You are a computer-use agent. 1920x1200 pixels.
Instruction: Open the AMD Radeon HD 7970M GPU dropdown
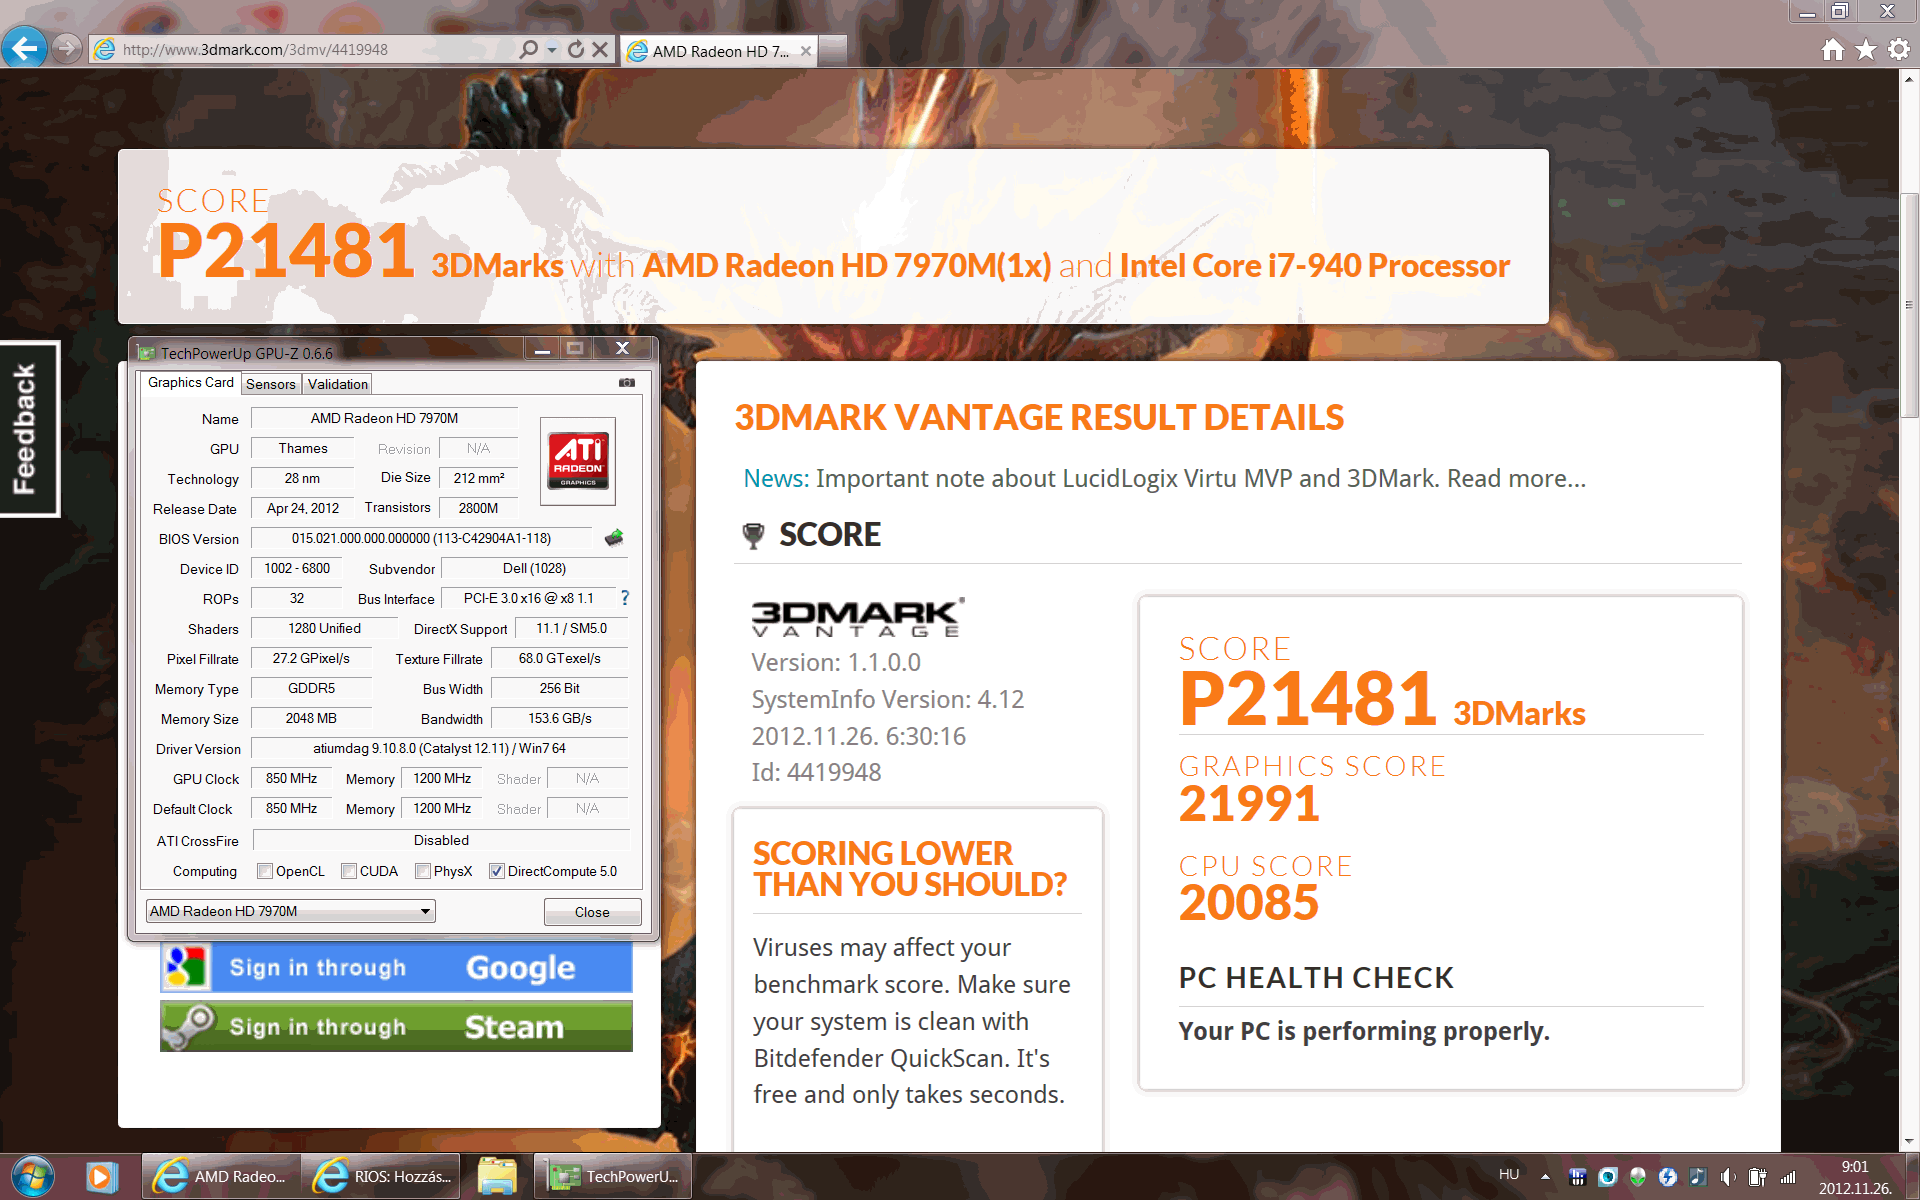[290, 911]
